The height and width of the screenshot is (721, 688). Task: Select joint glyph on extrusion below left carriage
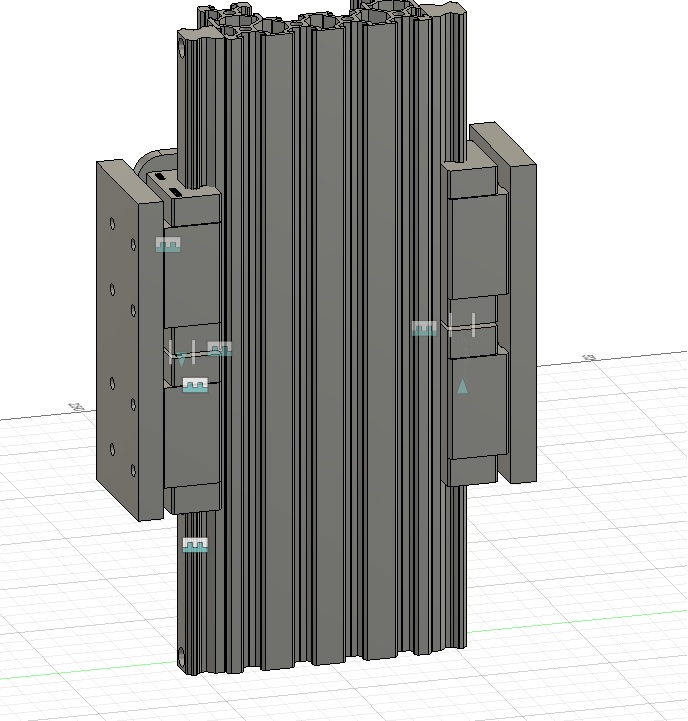coord(195,545)
